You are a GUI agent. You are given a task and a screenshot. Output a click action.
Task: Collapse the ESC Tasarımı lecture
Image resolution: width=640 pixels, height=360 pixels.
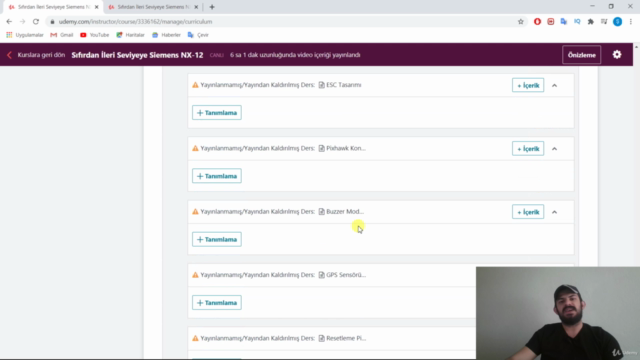click(x=554, y=85)
